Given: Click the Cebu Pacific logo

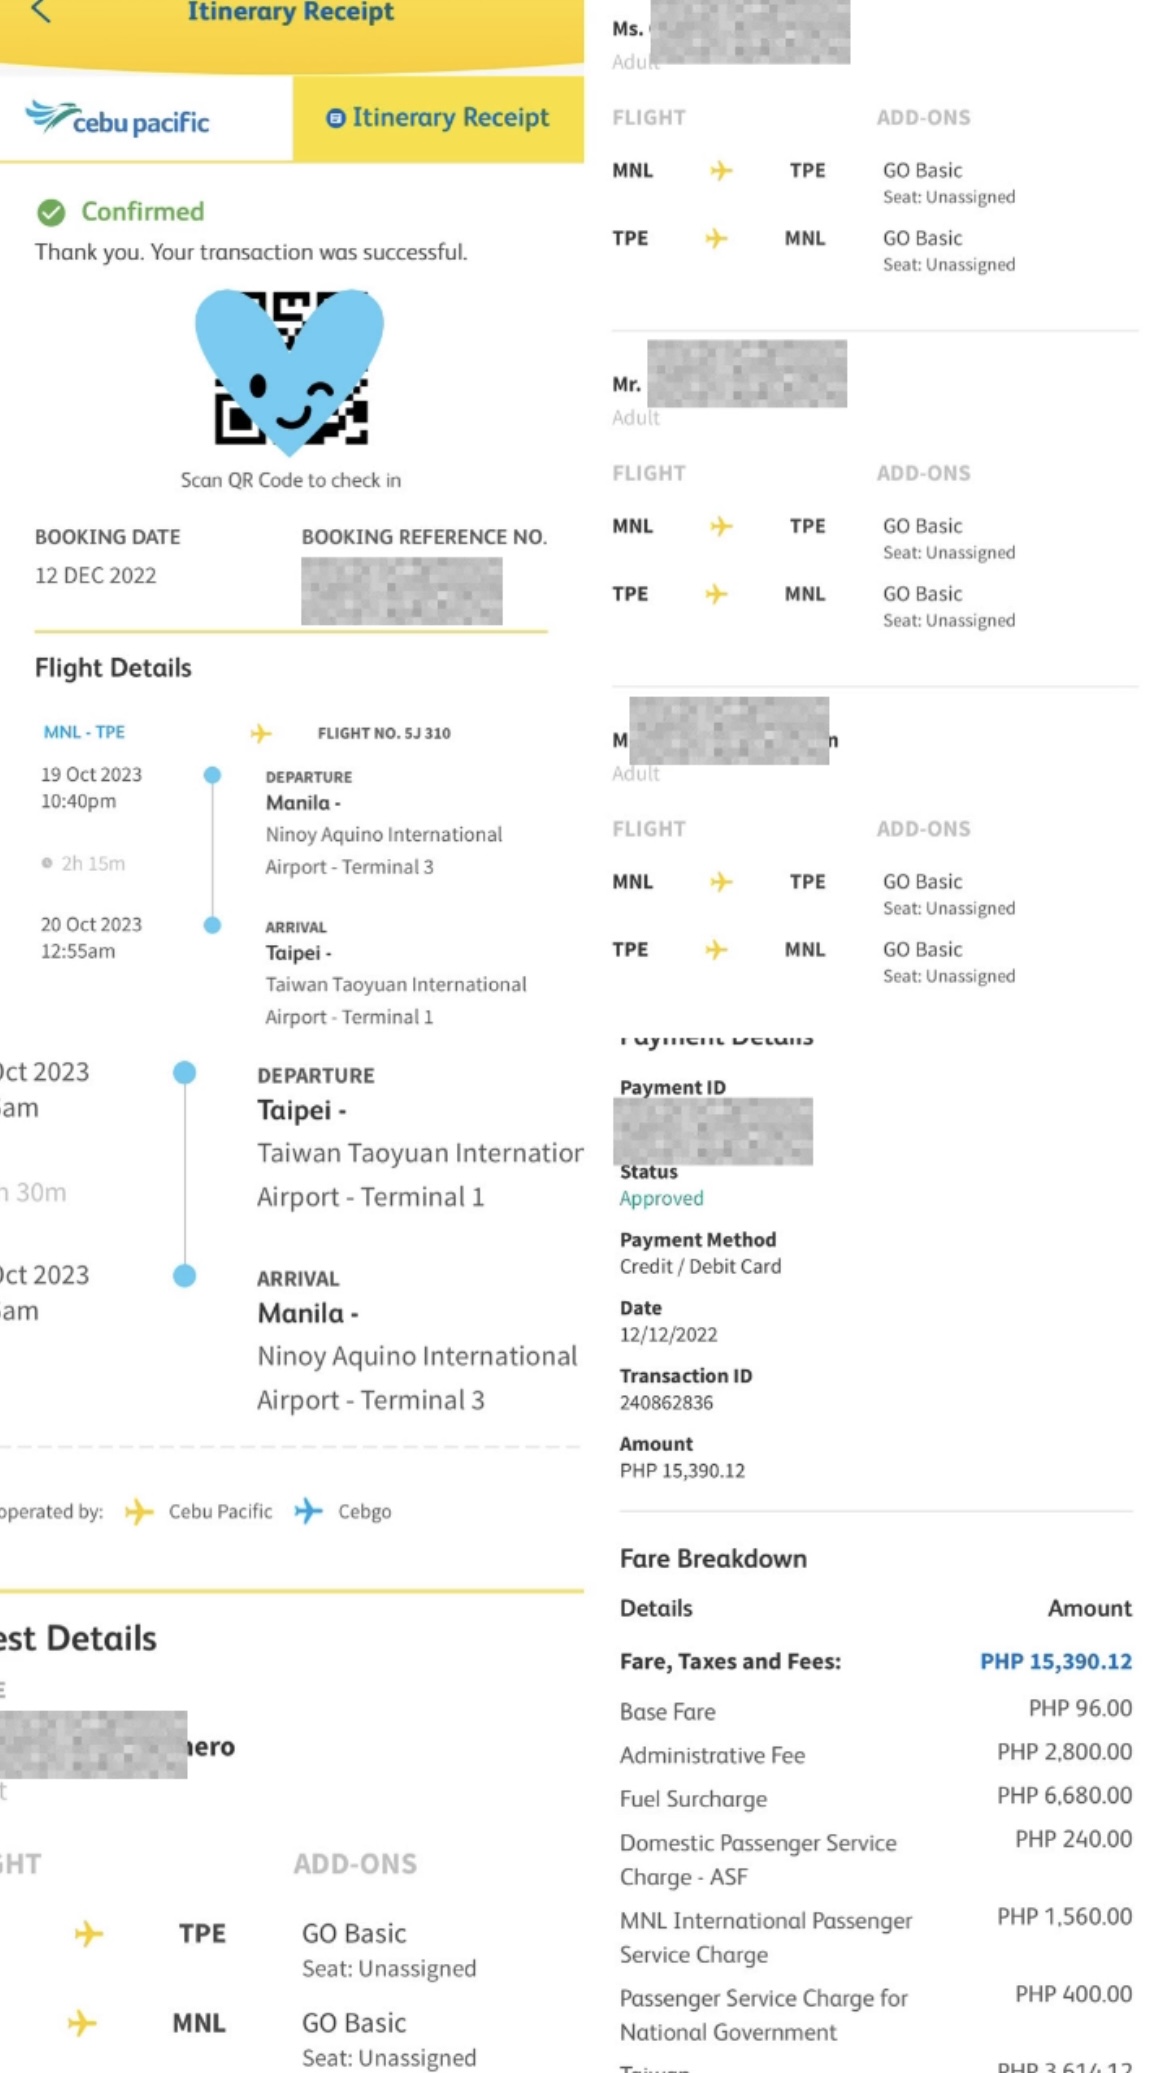Looking at the screenshot, I should (x=118, y=119).
